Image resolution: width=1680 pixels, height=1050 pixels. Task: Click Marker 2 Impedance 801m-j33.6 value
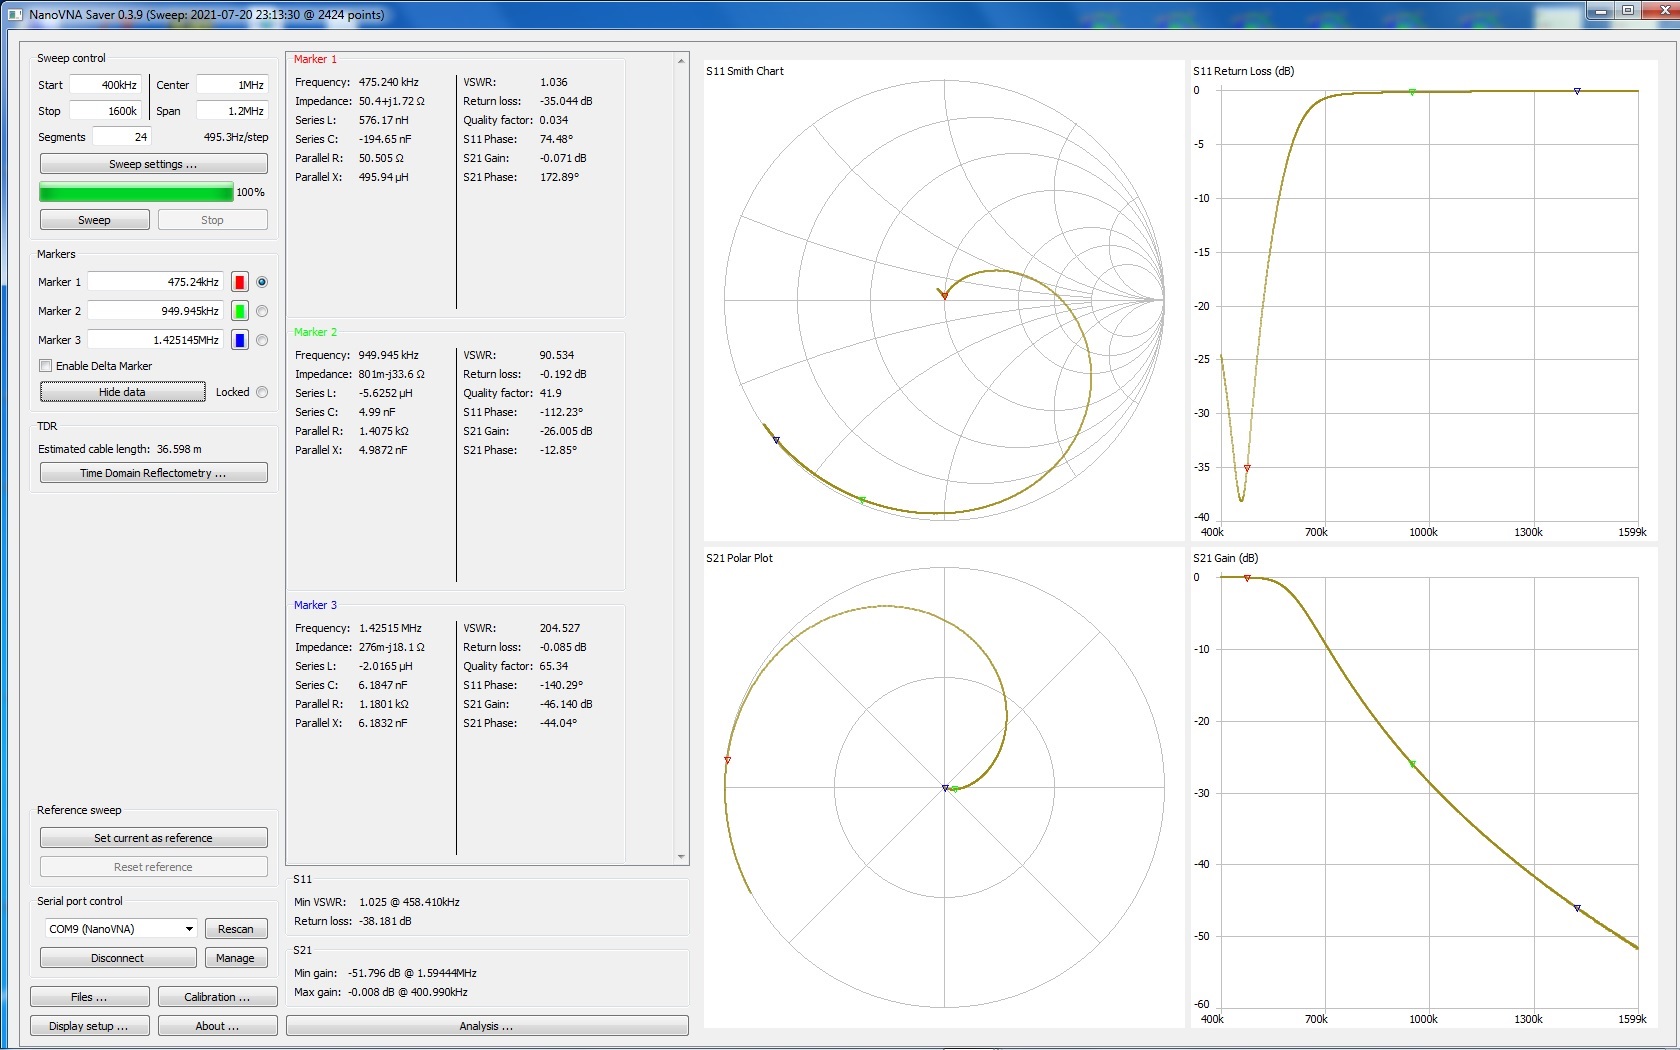(x=392, y=374)
